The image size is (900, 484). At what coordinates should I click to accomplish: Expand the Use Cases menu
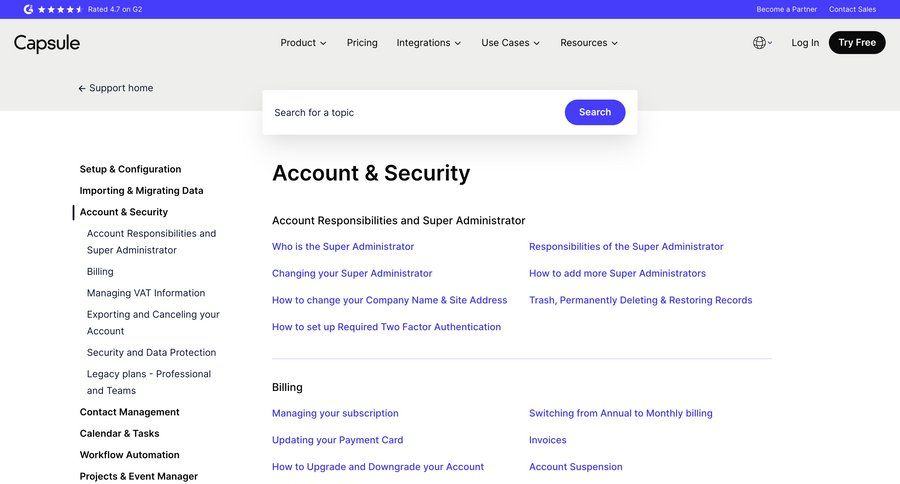pyautogui.click(x=510, y=43)
